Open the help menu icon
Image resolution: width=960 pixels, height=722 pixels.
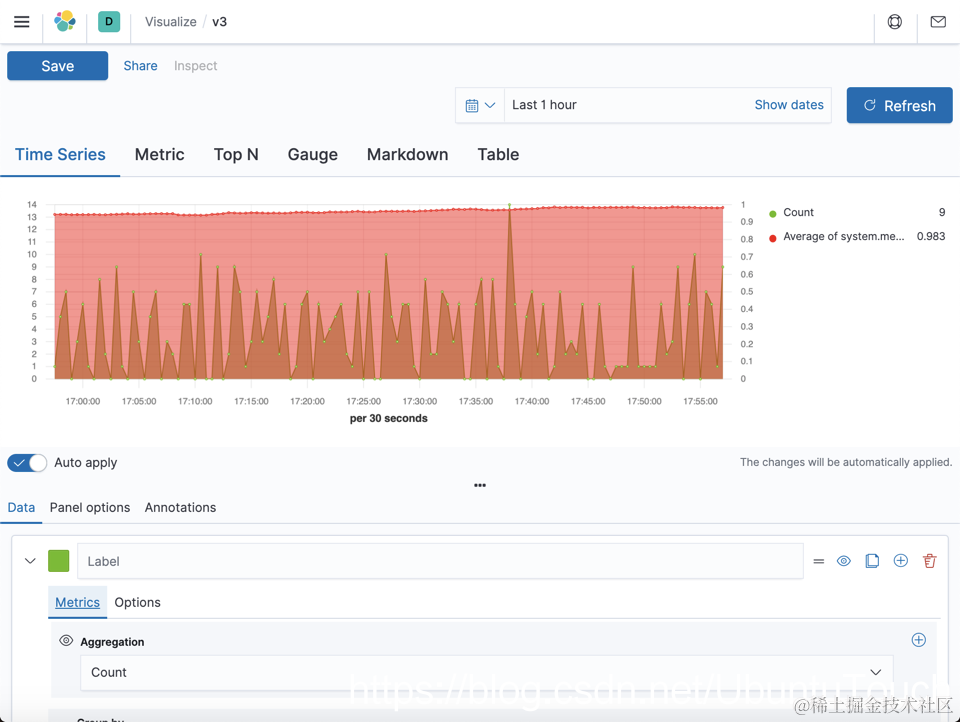pyautogui.click(x=894, y=22)
